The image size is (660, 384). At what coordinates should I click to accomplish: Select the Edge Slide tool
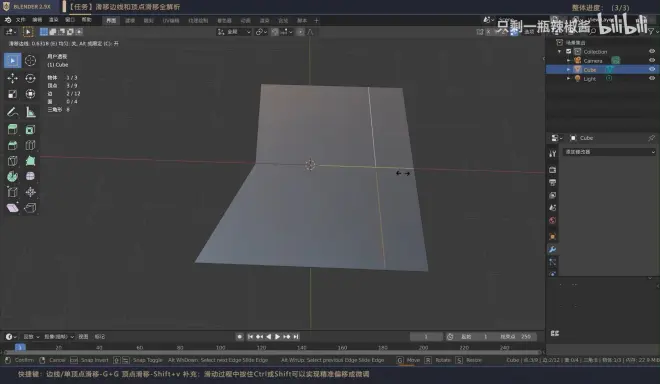tap(13, 192)
